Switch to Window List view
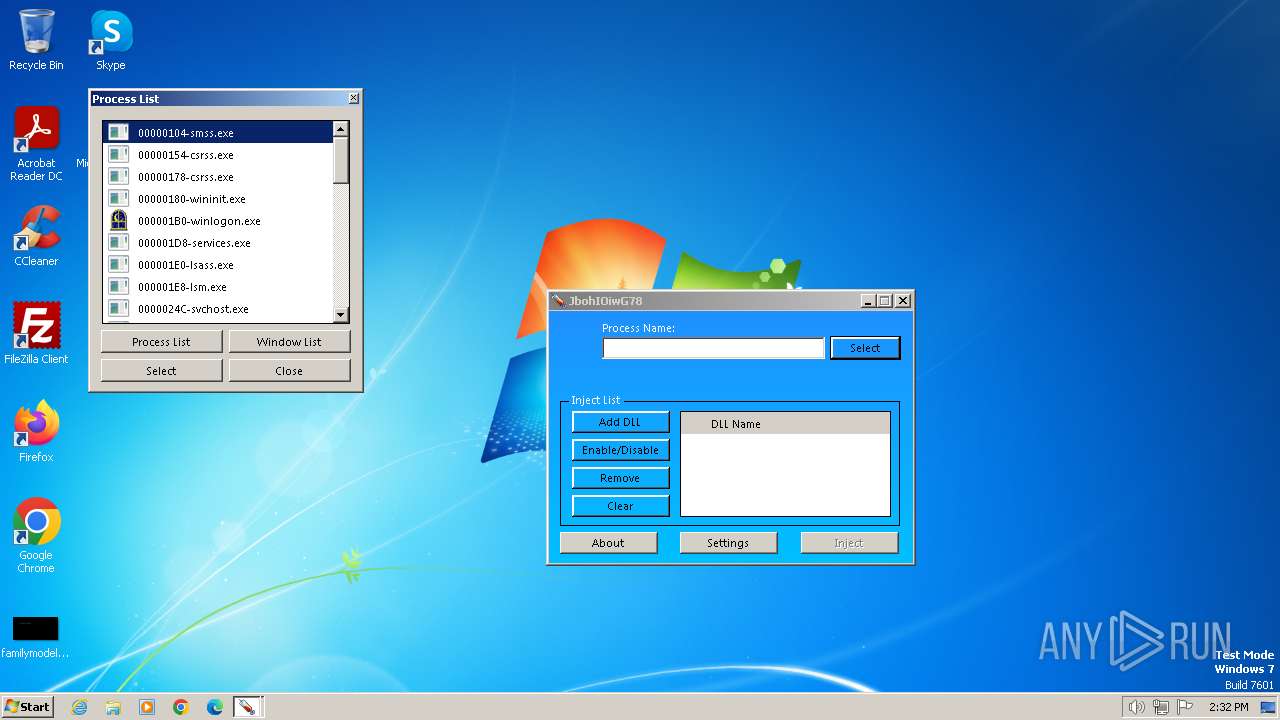This screenshot has width=1280, height=720. 289,341
